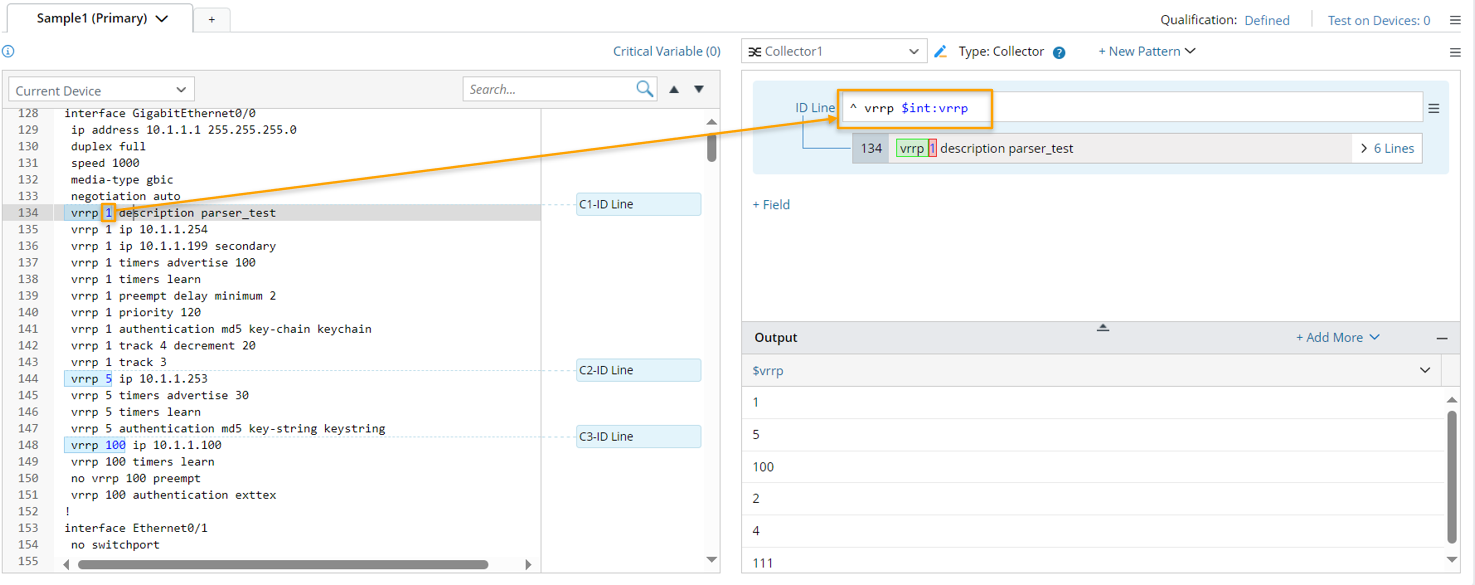The height and width of the screenshot is (585, 1475).
Task: Click the blue info icon above the config panel
Action: coord(8,51)
